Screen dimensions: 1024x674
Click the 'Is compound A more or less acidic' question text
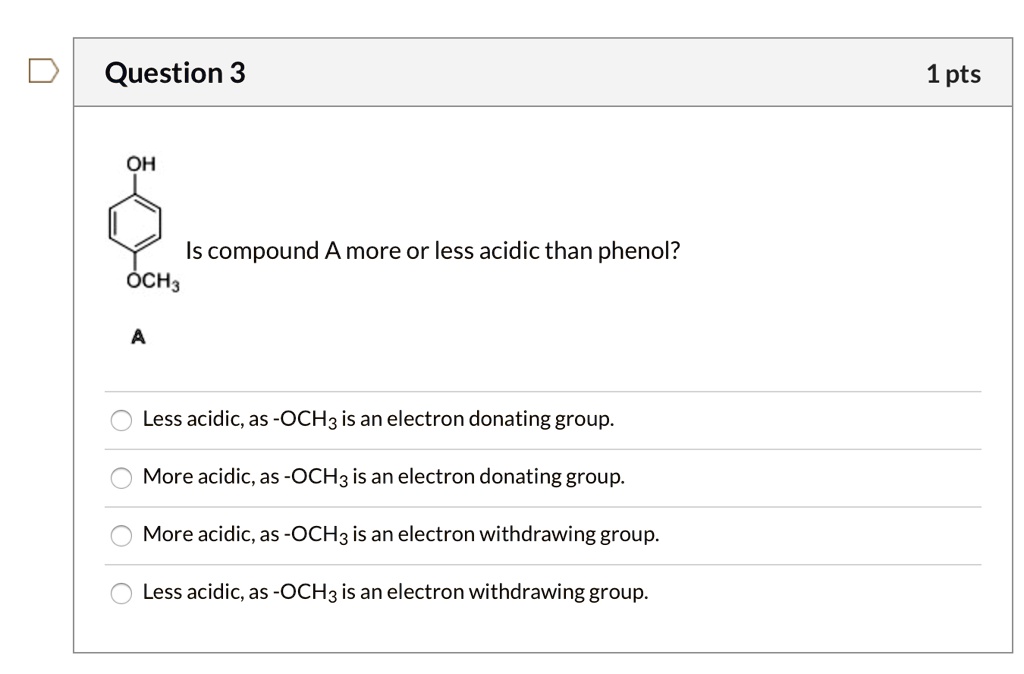(432, 251)
